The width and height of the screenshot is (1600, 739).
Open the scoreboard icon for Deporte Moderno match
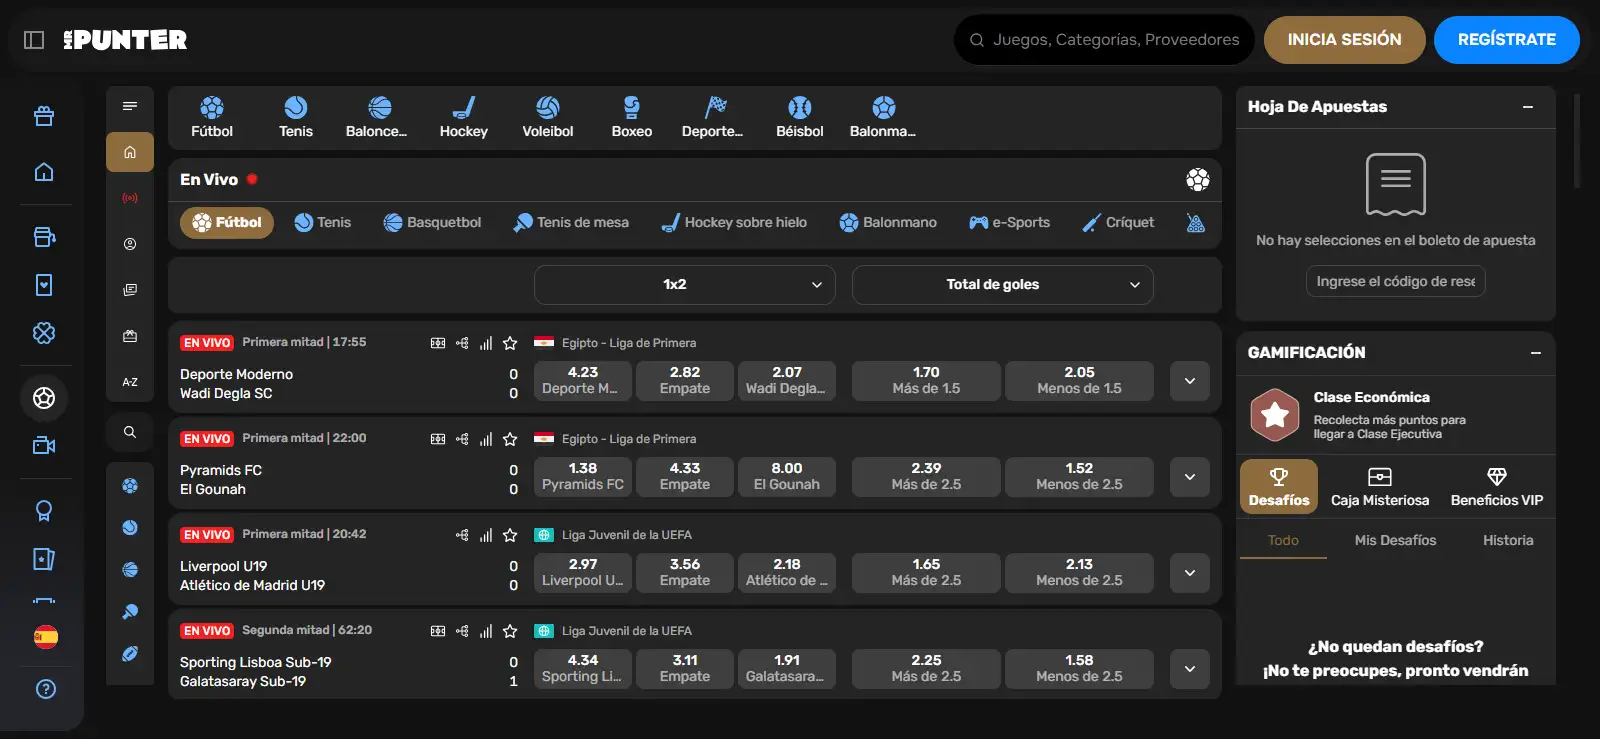[x=438, y=343]
